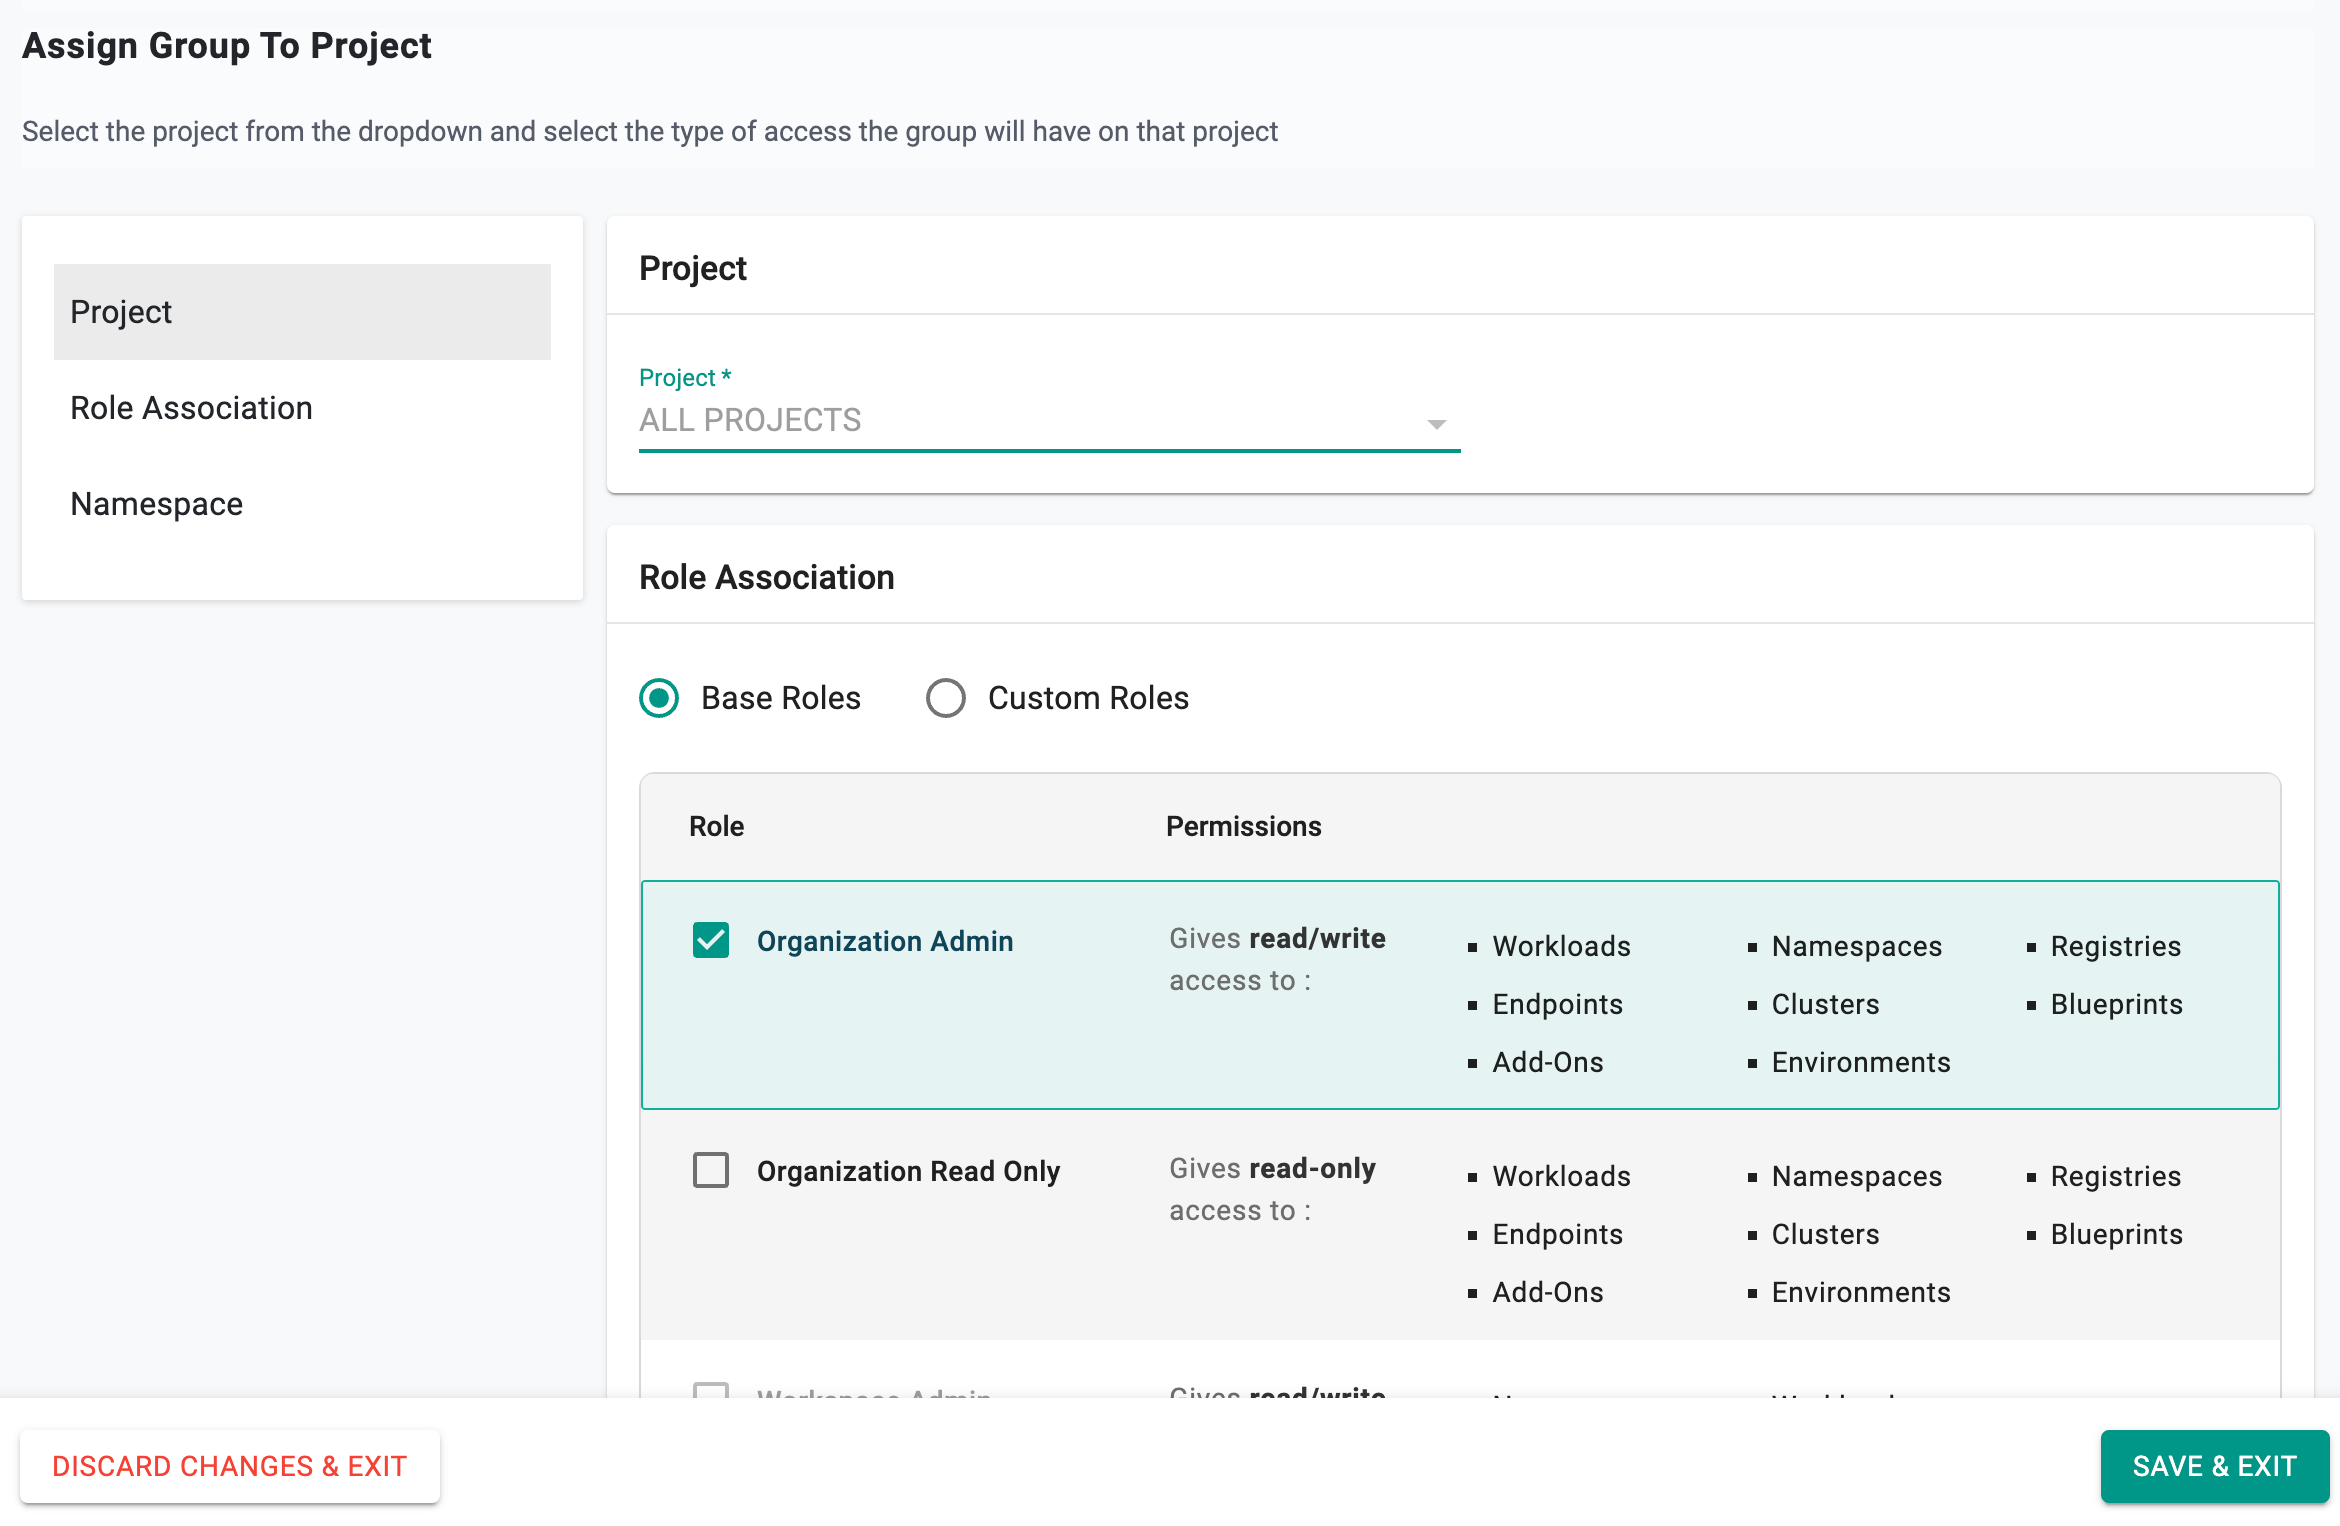
Task: Uncheck the Organization Admin checkbox
Action: point(711,940)
